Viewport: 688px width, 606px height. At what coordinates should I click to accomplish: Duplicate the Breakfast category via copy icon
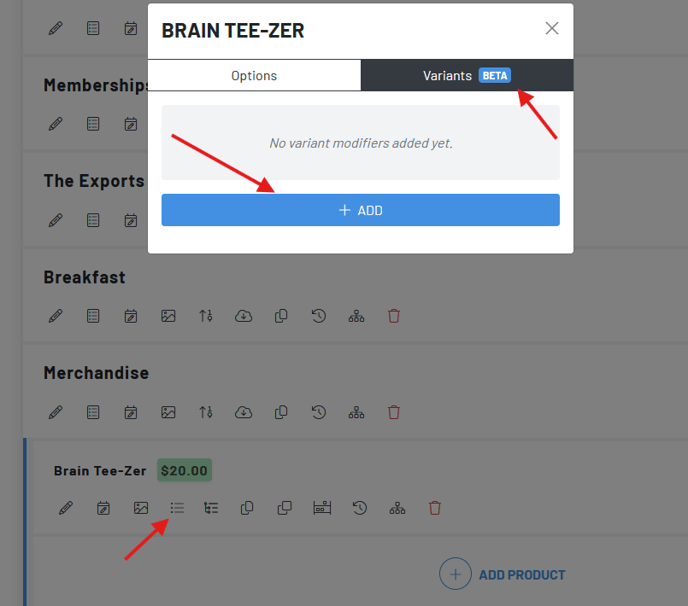tap(281, 316)
